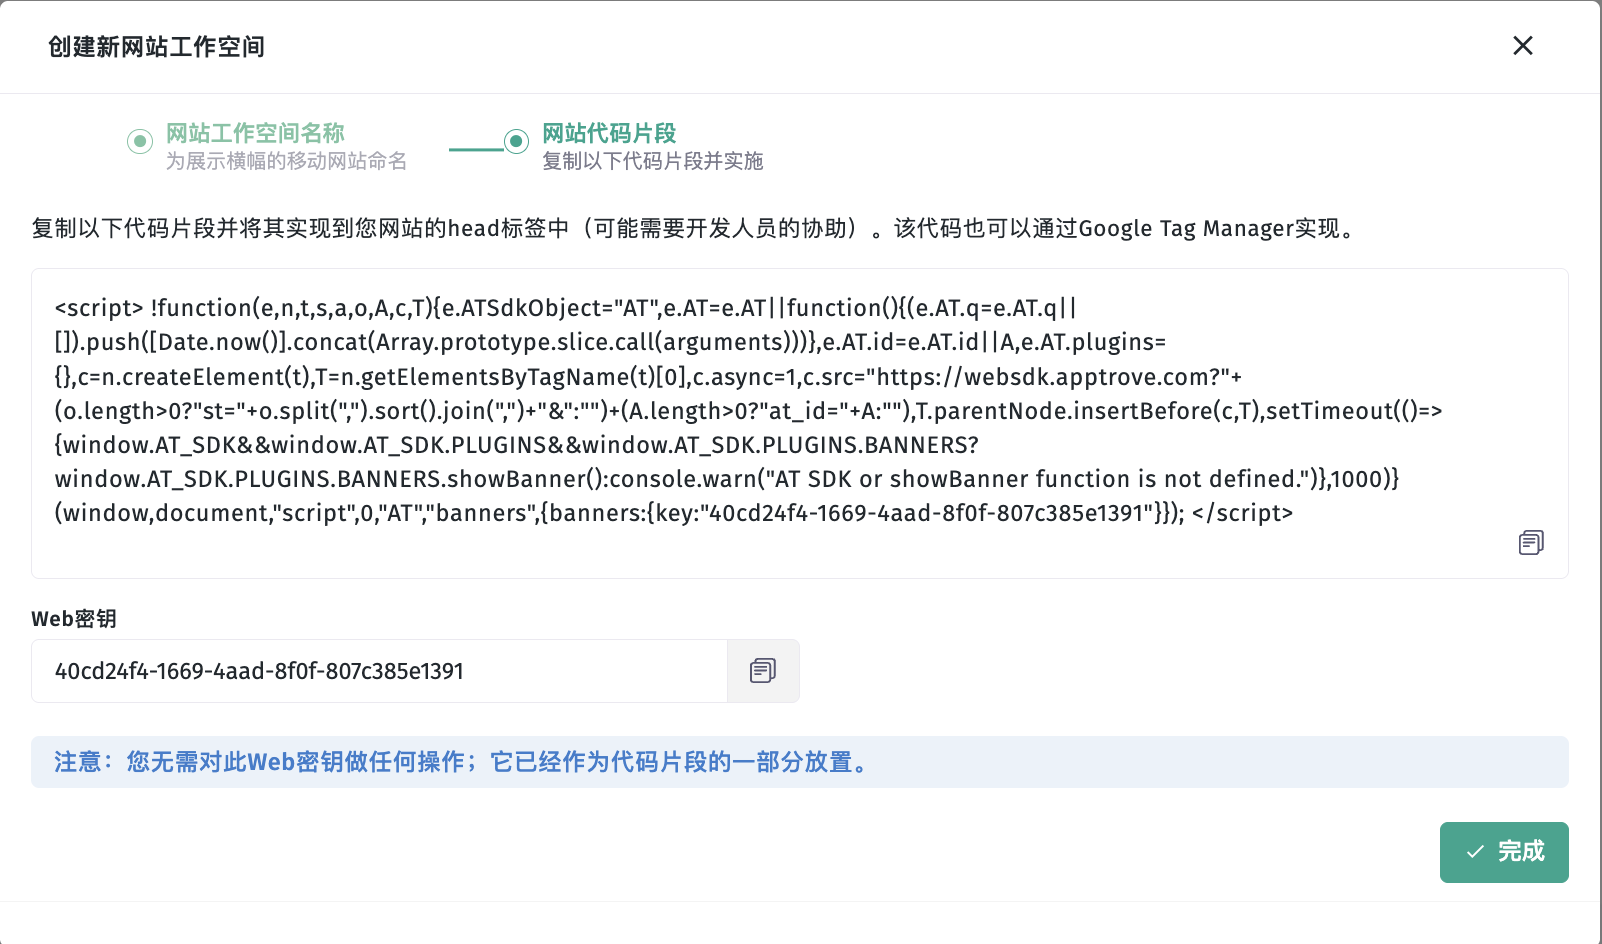Image resolution: width=1602 pixels, height=944 pixels.
Task: Click the checkmark icon inside the 完成 button
Action: click(x=1475, y=852)
